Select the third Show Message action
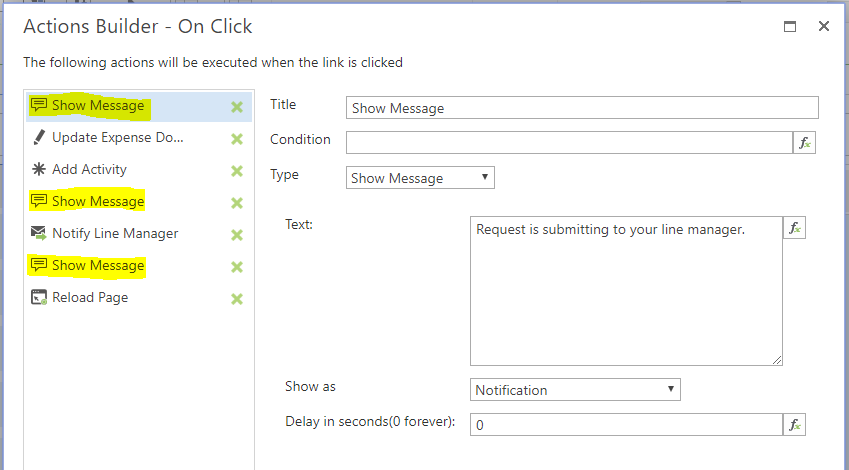 pyautogui.click(x=98, y=266)
